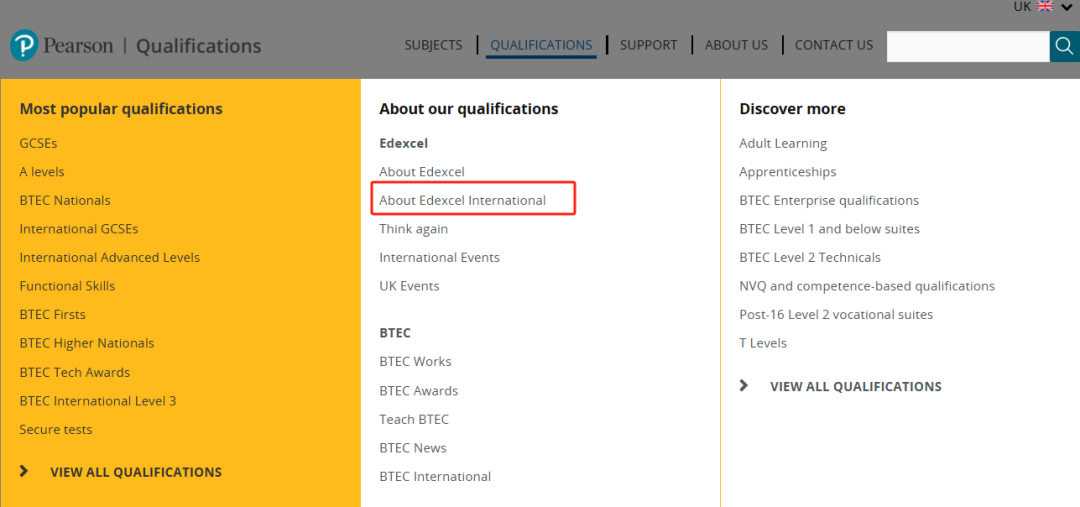Open NVQ and competence-based qualifications
Viewport: 1080px width, 507px height.
point(866,286)
